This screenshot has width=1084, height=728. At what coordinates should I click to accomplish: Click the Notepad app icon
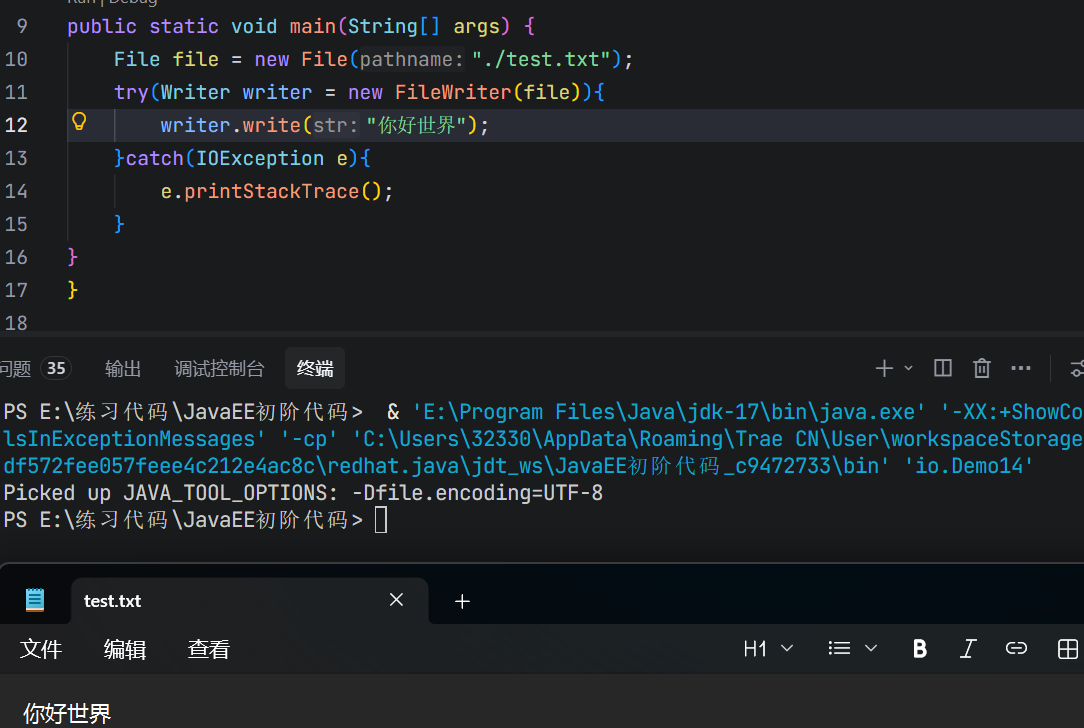point(35,600)
